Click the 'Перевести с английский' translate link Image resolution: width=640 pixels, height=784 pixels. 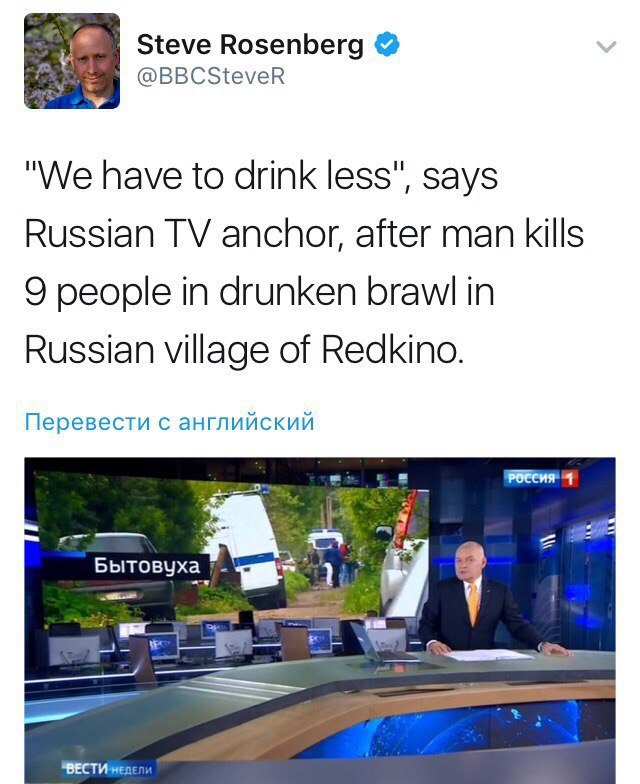170,422
